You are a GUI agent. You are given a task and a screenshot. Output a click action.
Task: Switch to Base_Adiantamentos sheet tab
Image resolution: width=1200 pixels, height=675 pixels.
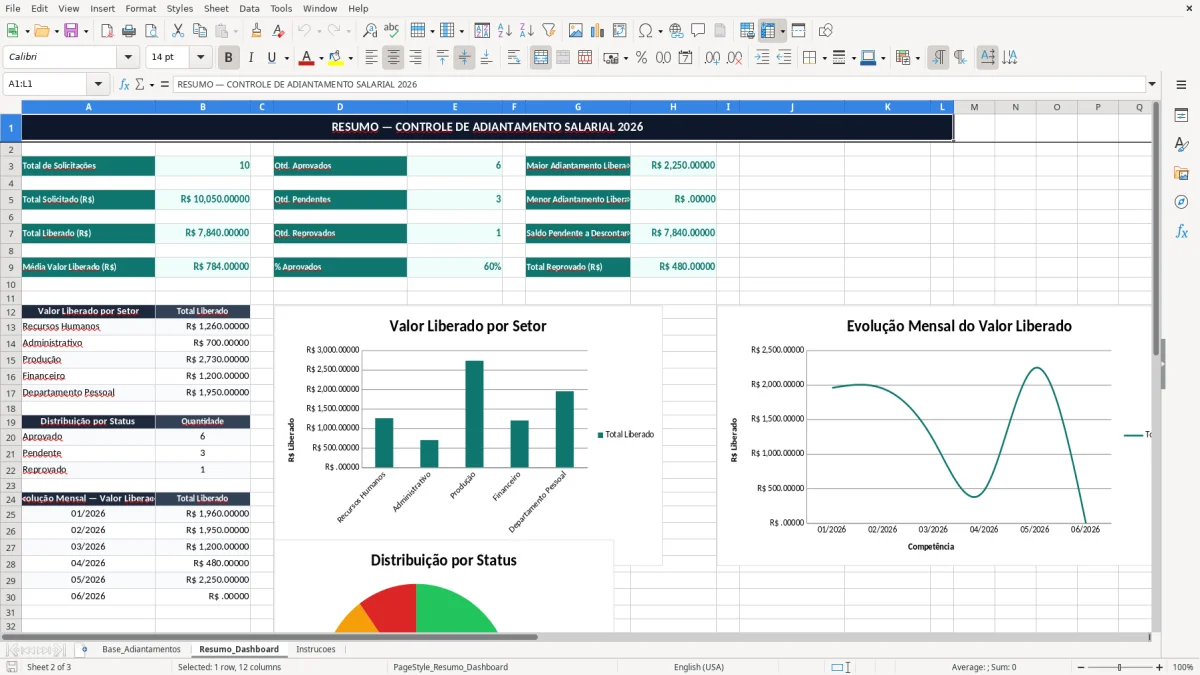142,649
